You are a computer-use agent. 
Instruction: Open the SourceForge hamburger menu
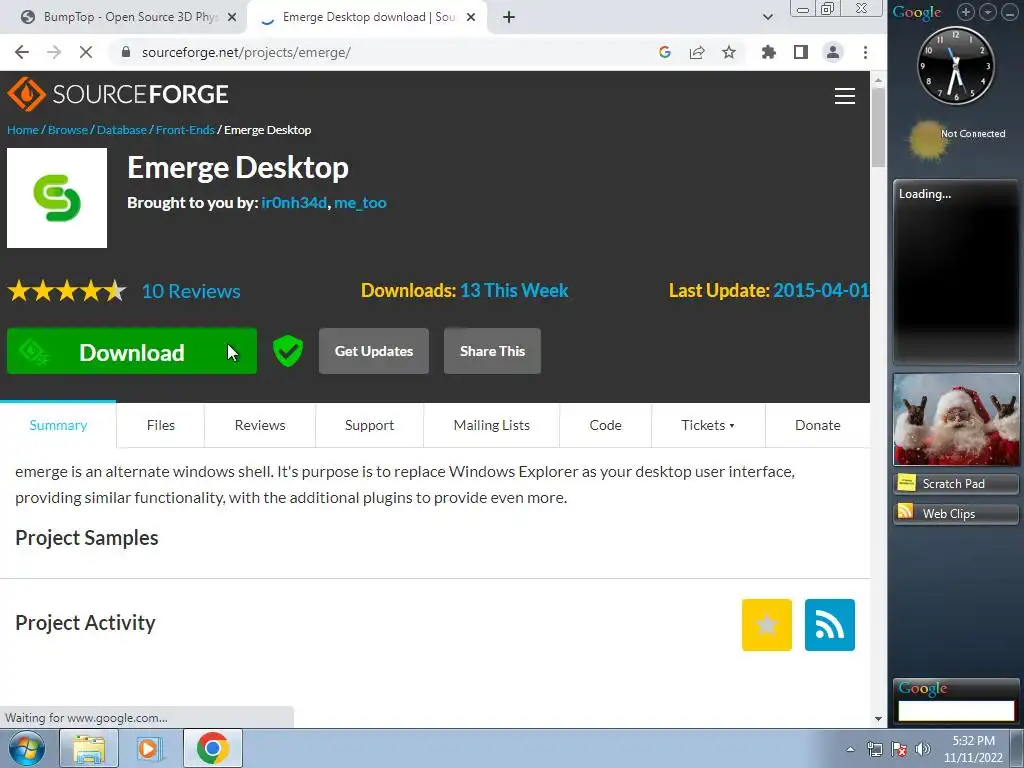[844, 96]
